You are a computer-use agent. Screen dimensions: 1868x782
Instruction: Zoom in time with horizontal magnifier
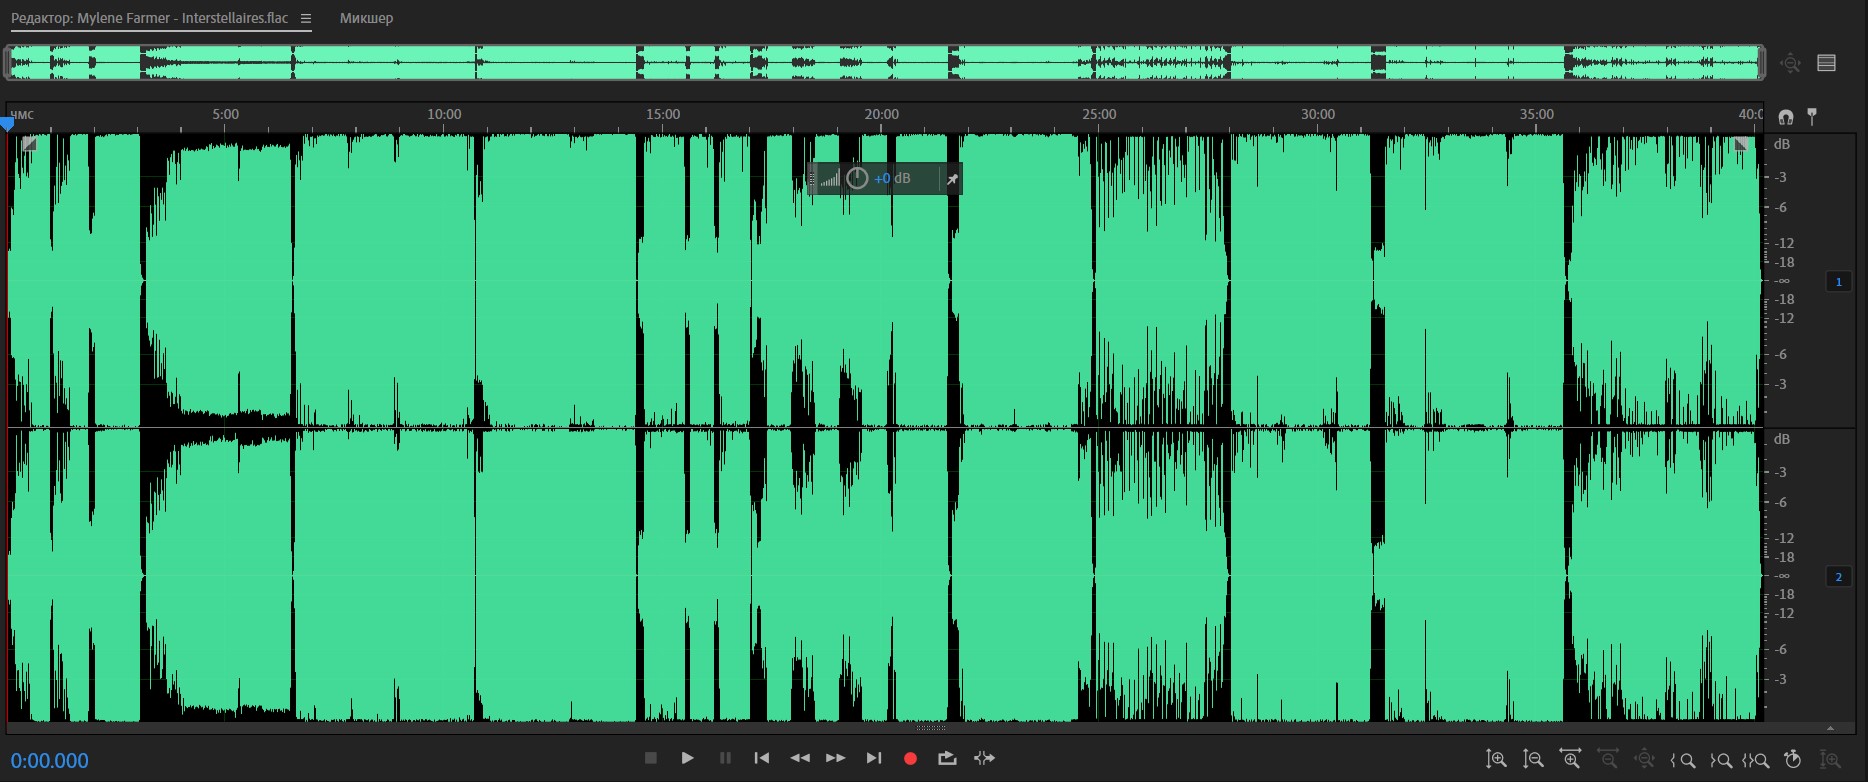[1571, 760]
